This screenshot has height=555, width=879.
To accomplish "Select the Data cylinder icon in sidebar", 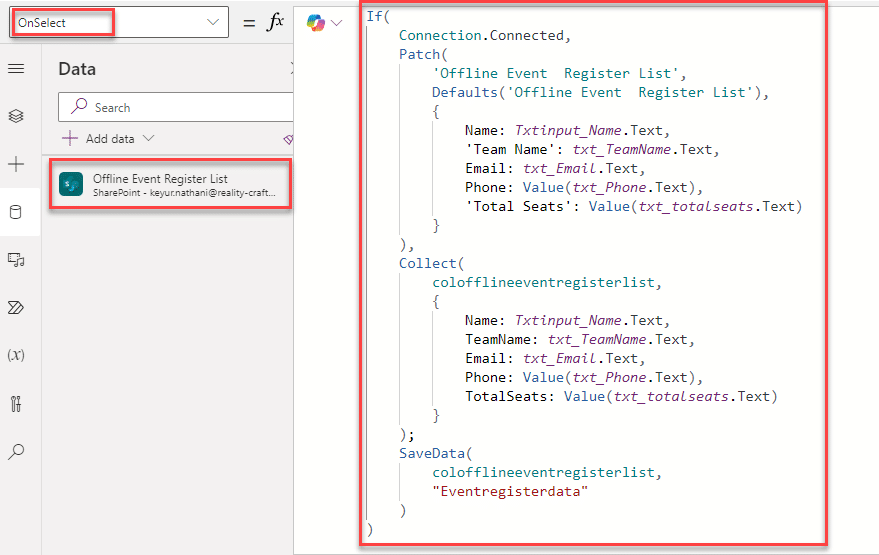I will coord(16,212).
